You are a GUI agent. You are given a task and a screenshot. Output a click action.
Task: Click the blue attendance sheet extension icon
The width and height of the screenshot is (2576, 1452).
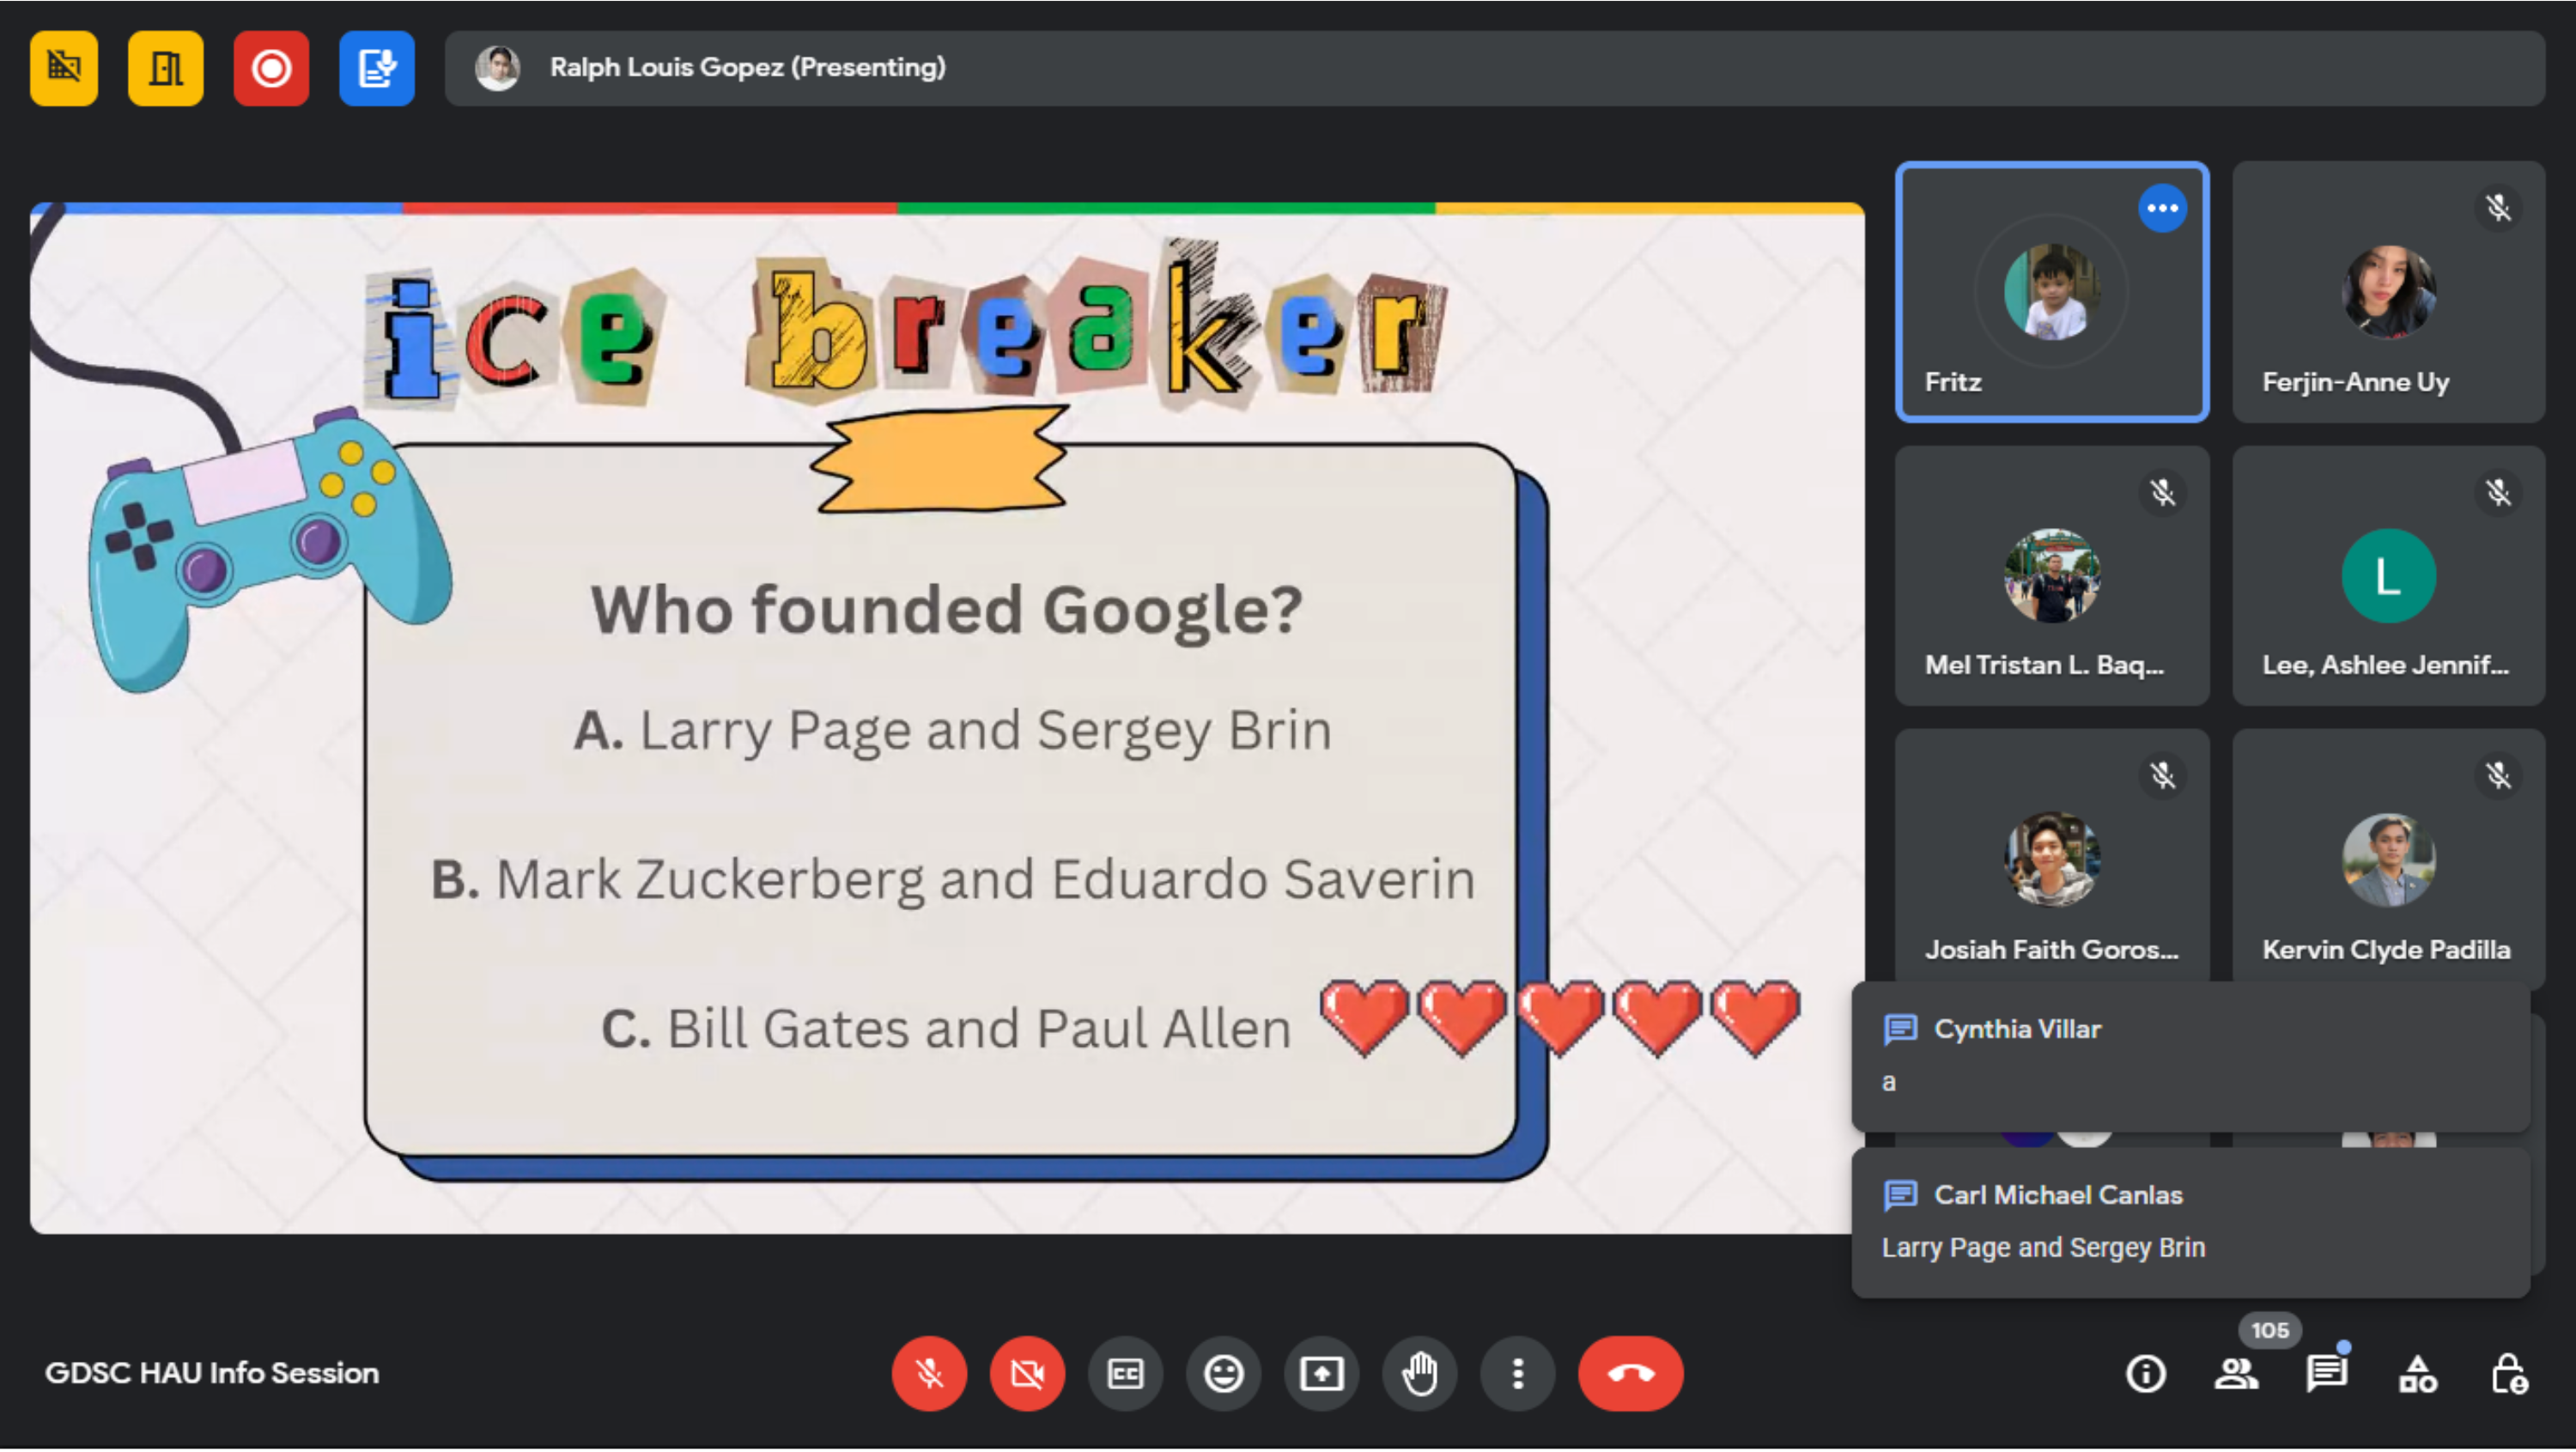[x=377, y=68]
